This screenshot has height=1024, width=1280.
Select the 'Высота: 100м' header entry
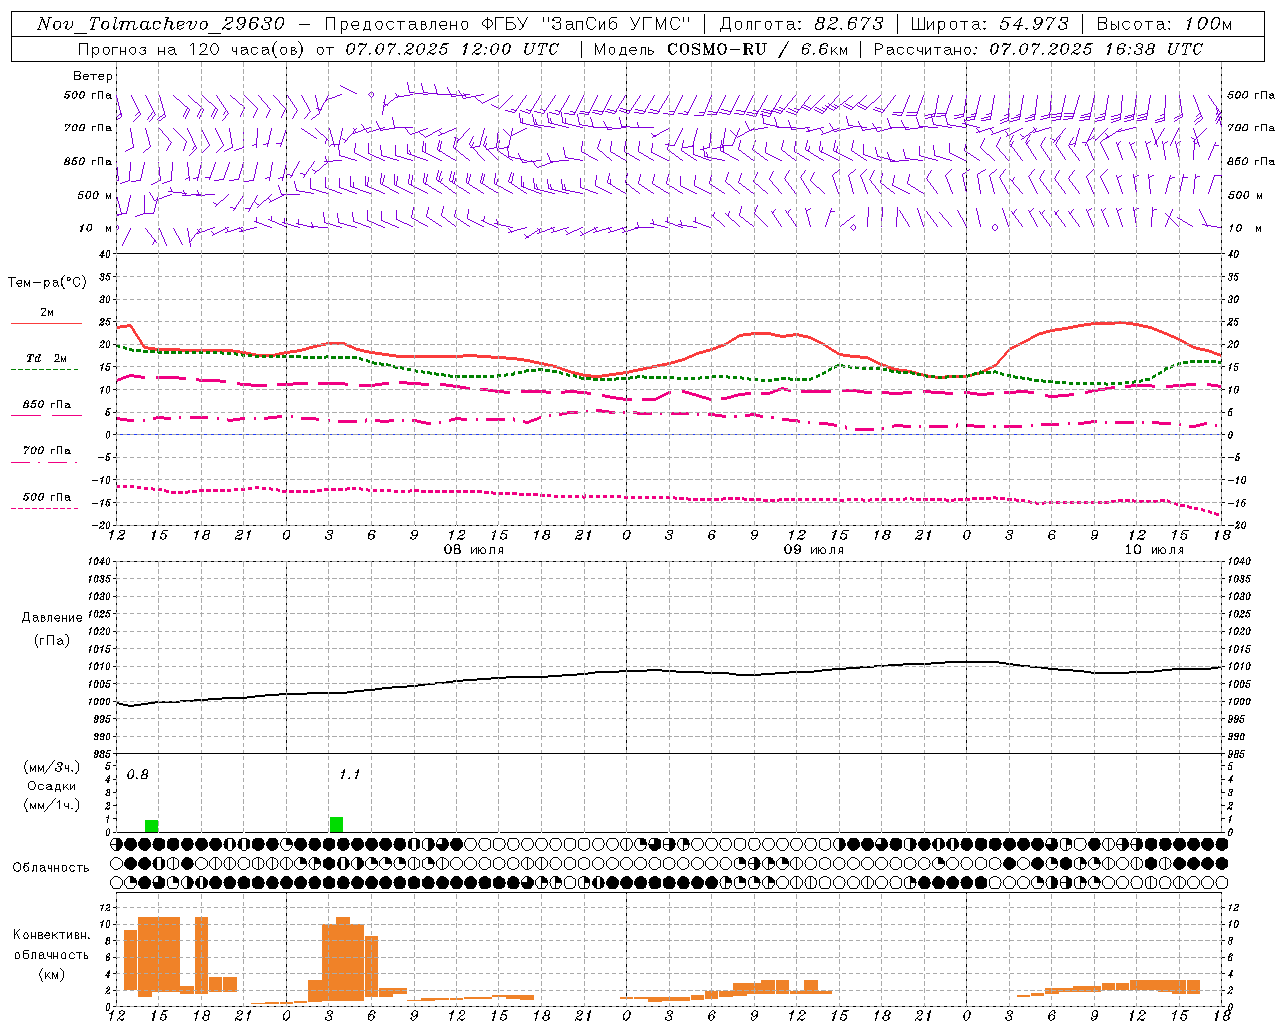(x=1165, y=24)
